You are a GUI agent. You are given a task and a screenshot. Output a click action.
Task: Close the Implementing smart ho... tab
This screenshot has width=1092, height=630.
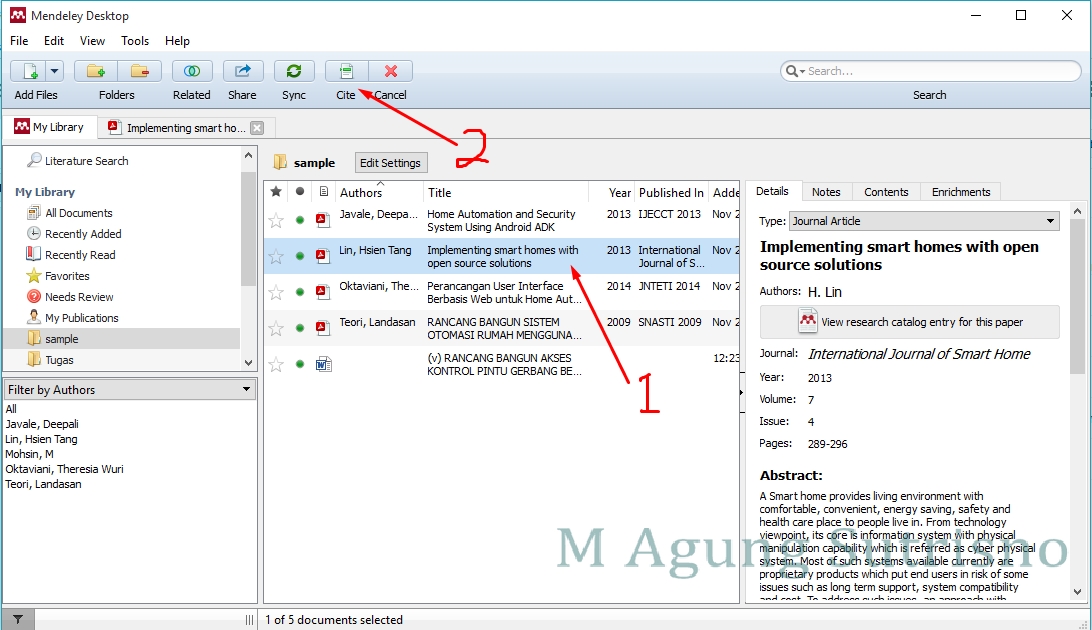257,127
